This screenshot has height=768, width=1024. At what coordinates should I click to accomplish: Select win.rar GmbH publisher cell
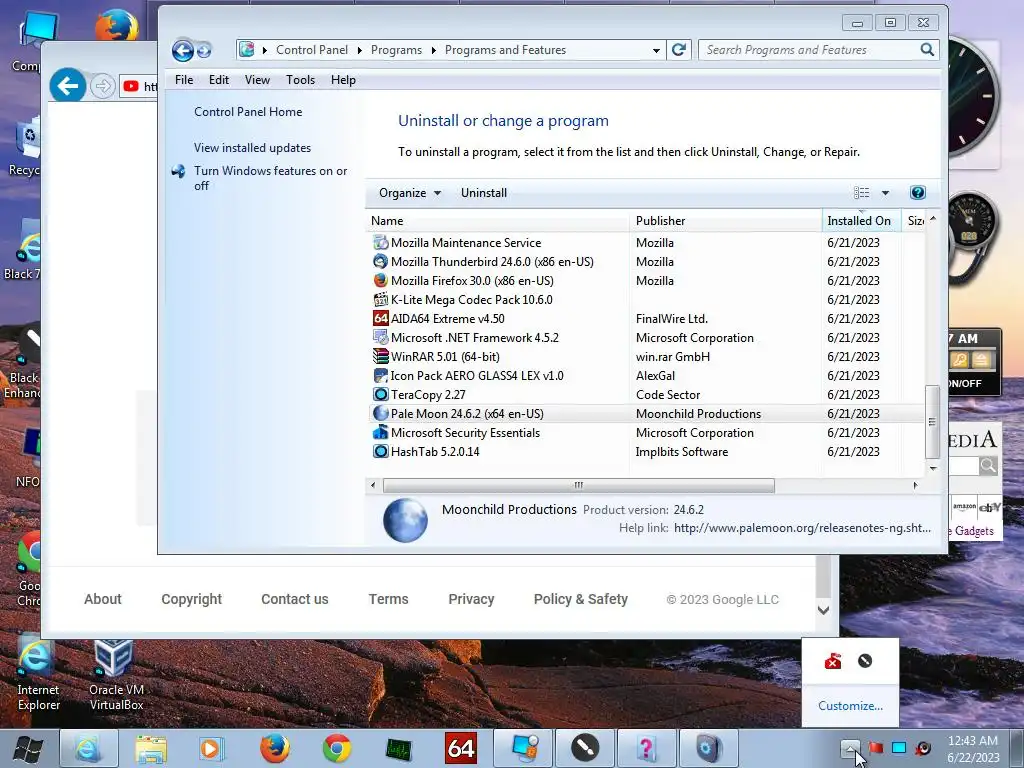(x=673, y=357)
